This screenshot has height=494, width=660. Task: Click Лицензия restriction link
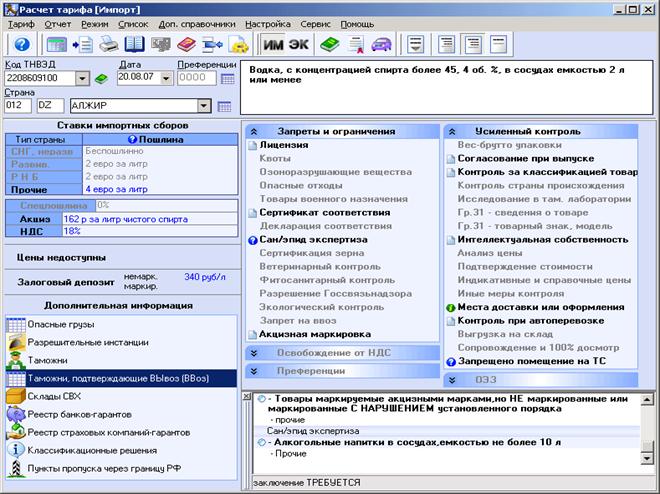coord(284,145)
